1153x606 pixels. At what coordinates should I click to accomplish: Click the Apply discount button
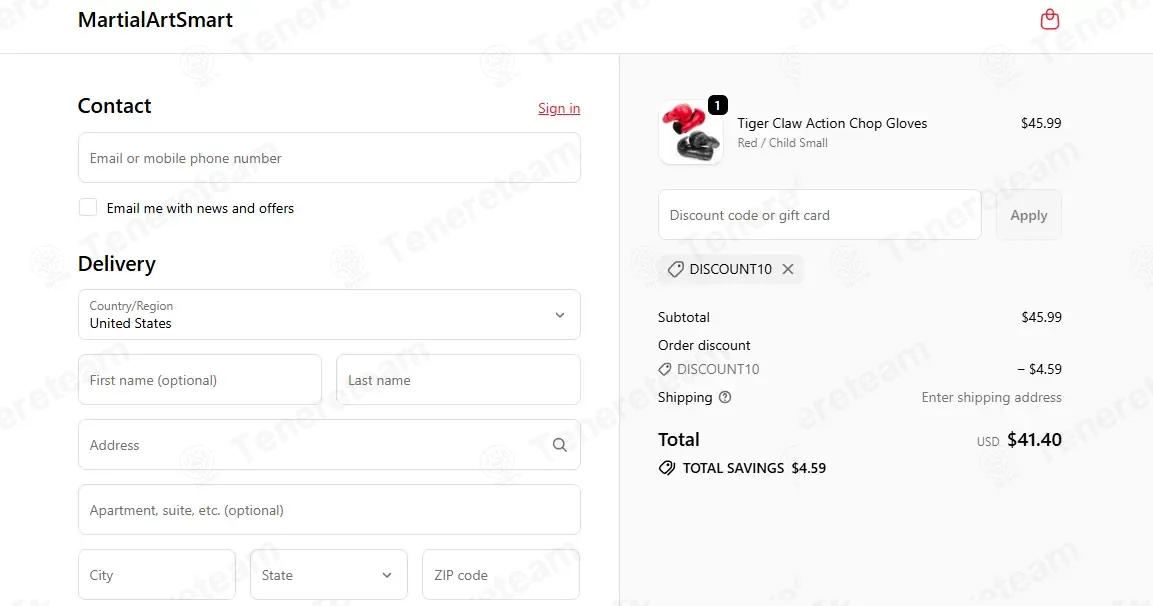click(x=1029, y=215)
